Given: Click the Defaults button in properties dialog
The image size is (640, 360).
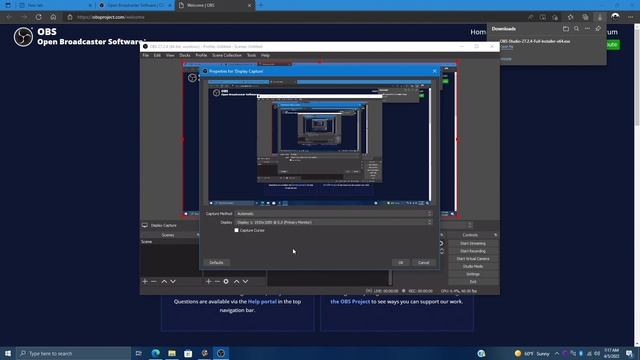Looking at the screenshot, I should coord(216,262).
